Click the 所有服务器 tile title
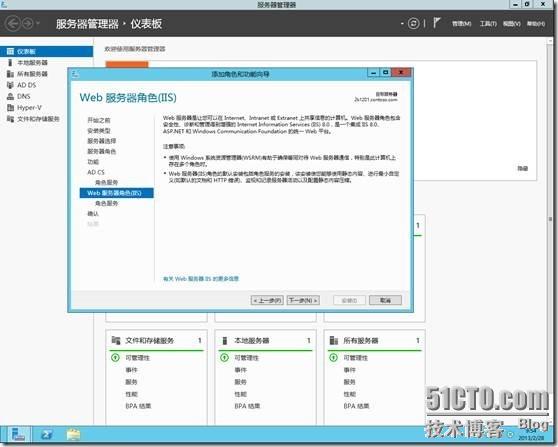The height and width of the screenshot is (447, 558). pyautogui.click(x=360, y=341)
